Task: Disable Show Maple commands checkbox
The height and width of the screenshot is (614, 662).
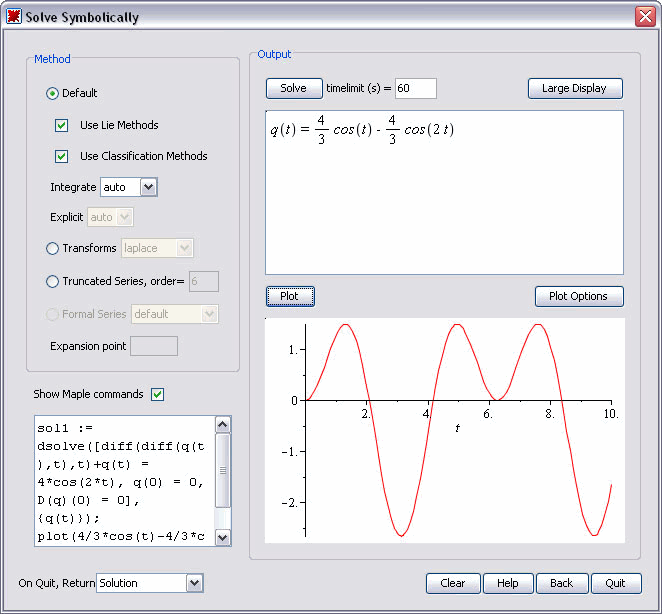Action: [157, 394]
